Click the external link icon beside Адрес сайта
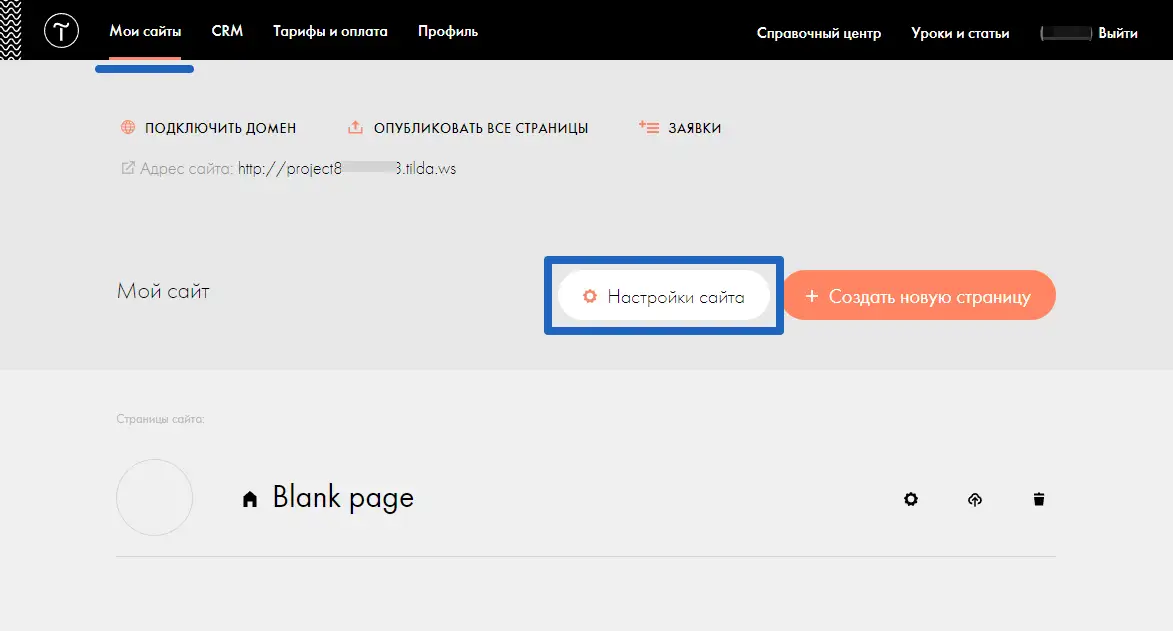1173x631 pixels. pos(127,169)
